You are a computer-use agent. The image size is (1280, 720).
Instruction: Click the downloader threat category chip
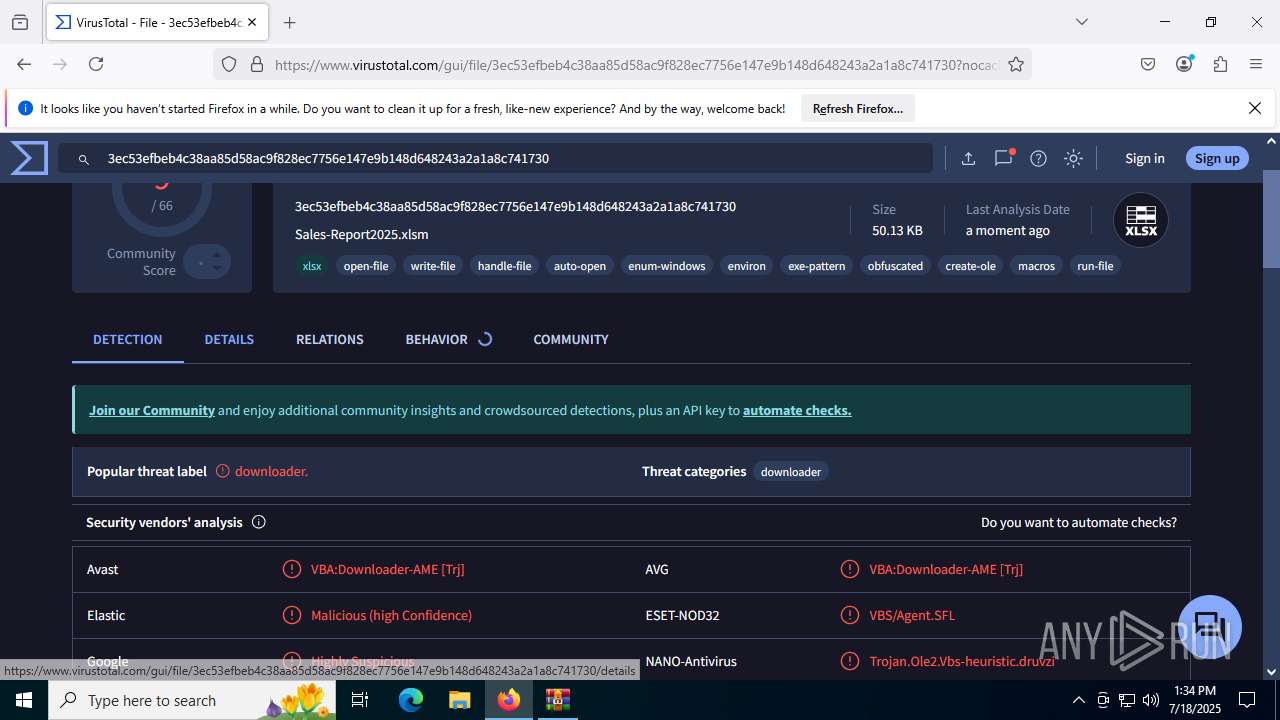(791, 472)
